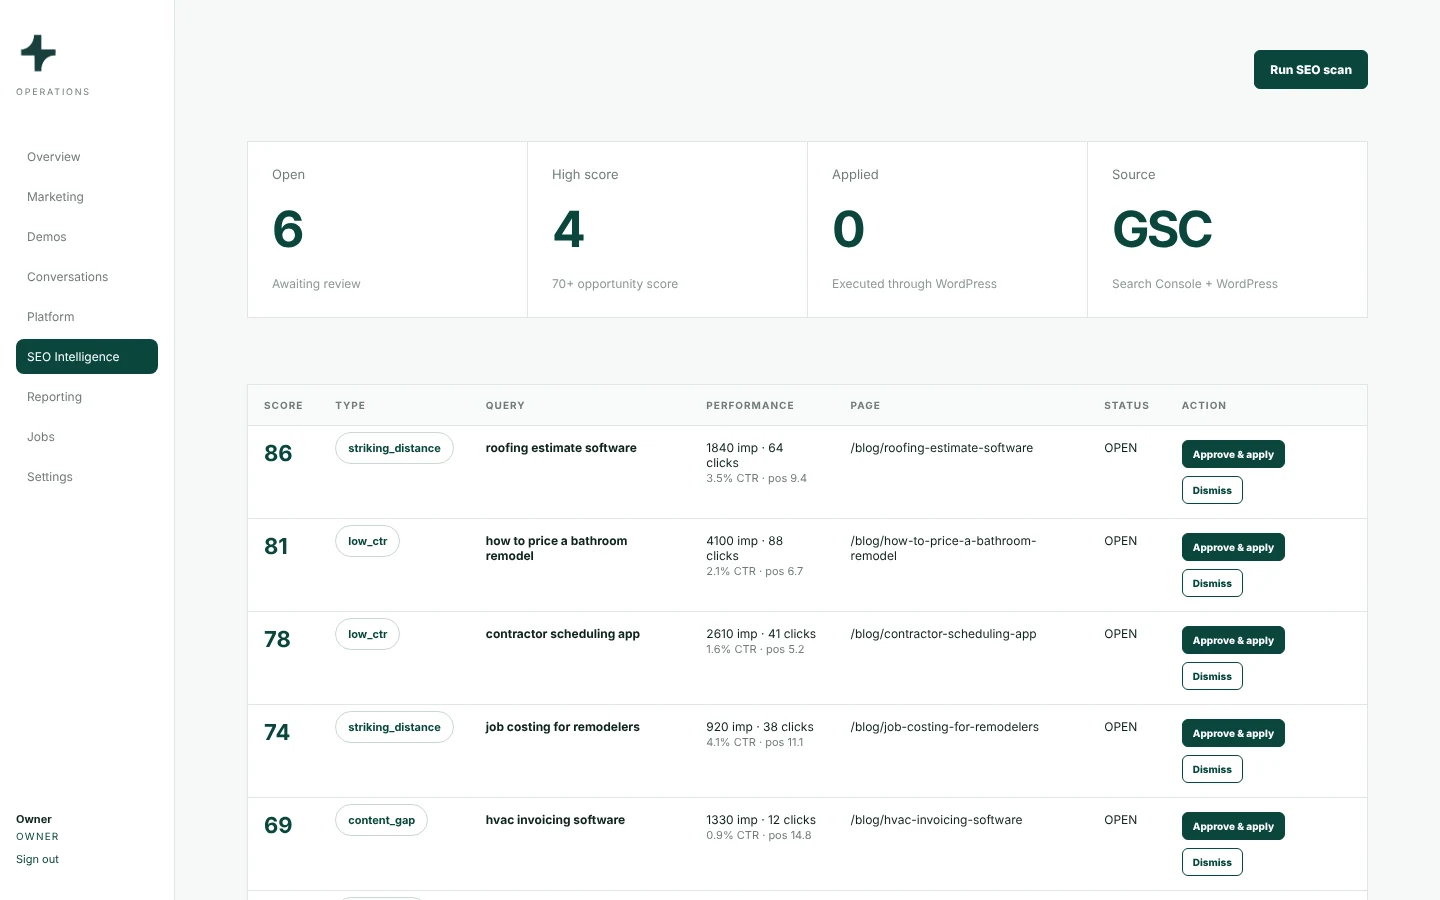
Task: Click the striking_distance tag for job costing
Action: tap(394, 728)
